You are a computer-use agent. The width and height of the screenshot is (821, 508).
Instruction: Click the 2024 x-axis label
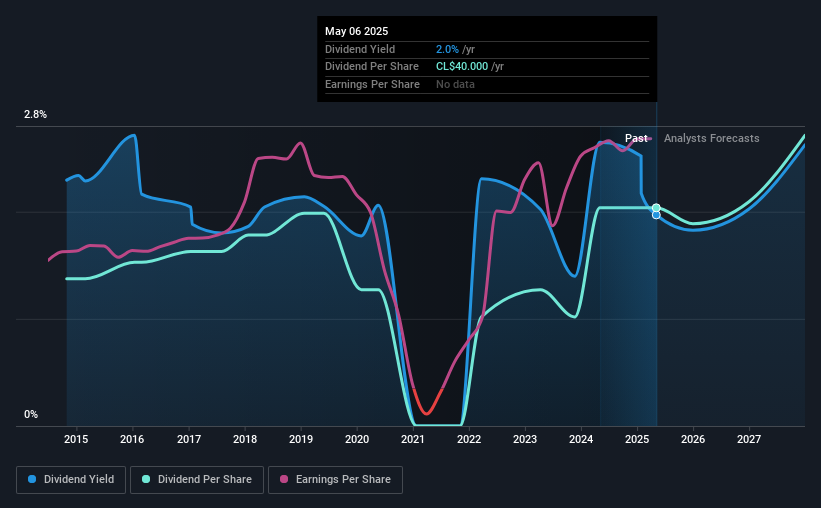581,439
